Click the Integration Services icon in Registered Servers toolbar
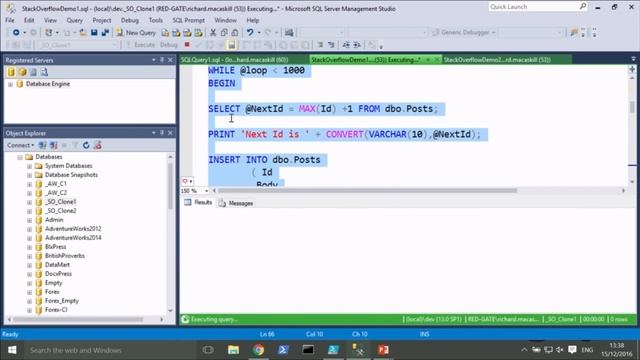This screenshot has height=360, width=640. [x=44, y=72]
